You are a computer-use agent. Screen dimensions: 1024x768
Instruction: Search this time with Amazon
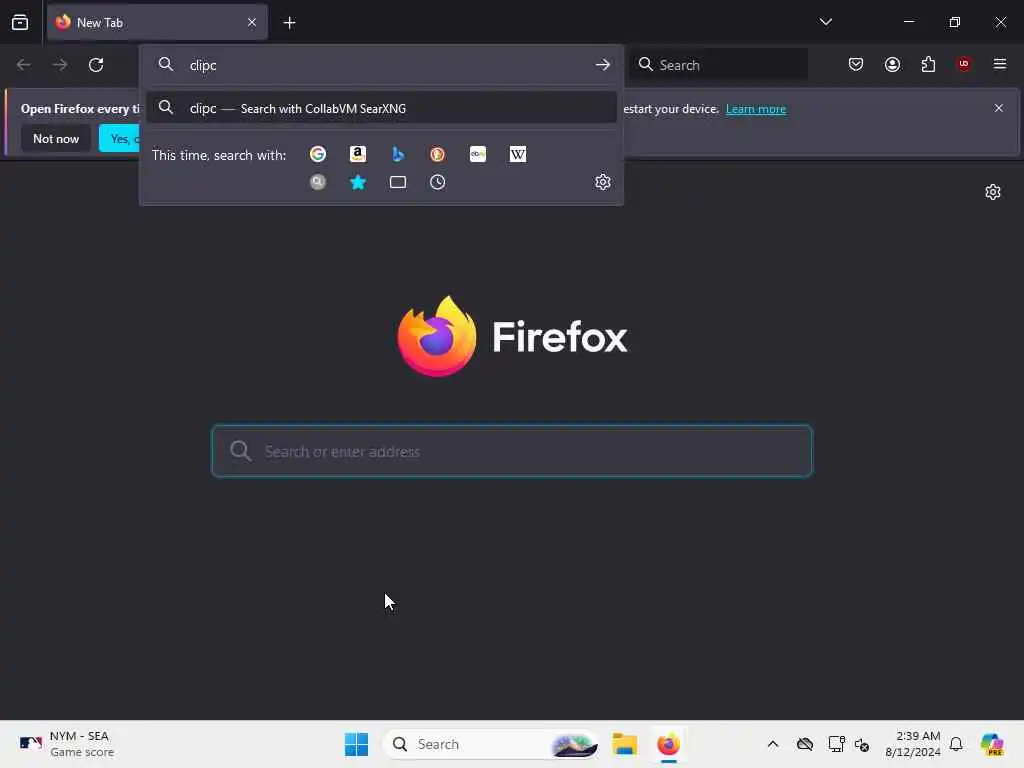click(x=358, y=154)
